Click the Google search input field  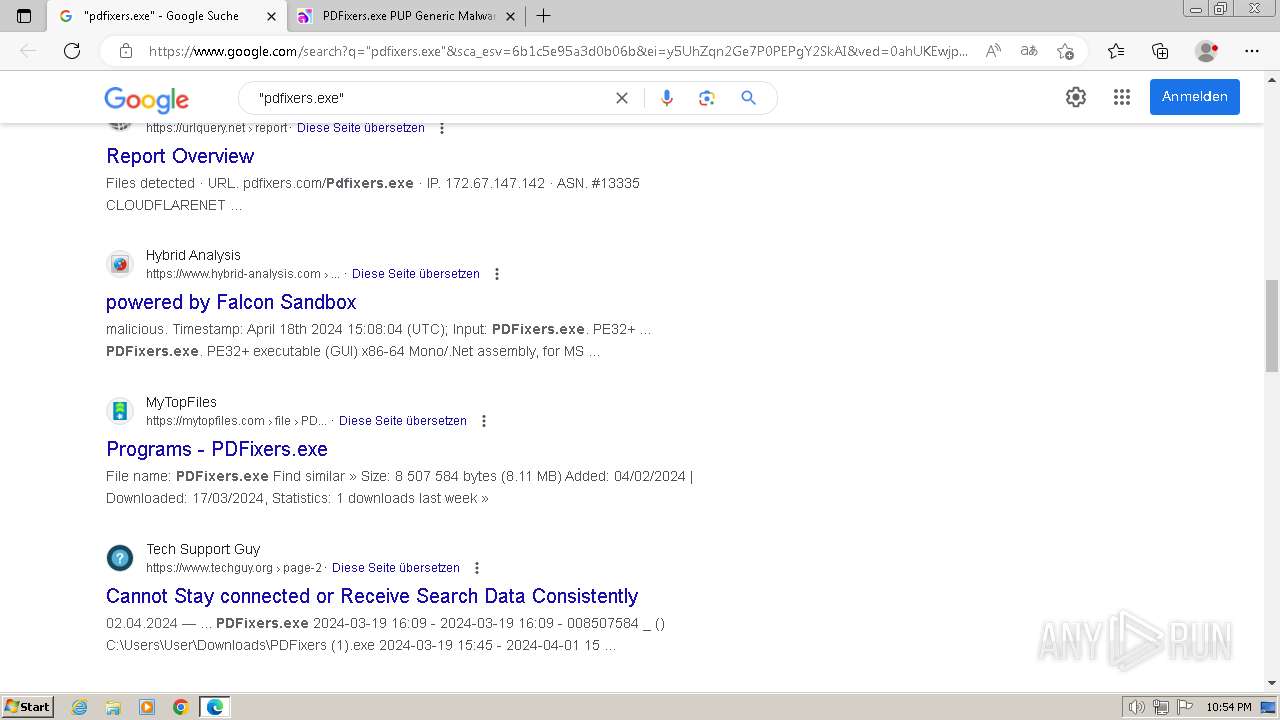coord(430,98)
